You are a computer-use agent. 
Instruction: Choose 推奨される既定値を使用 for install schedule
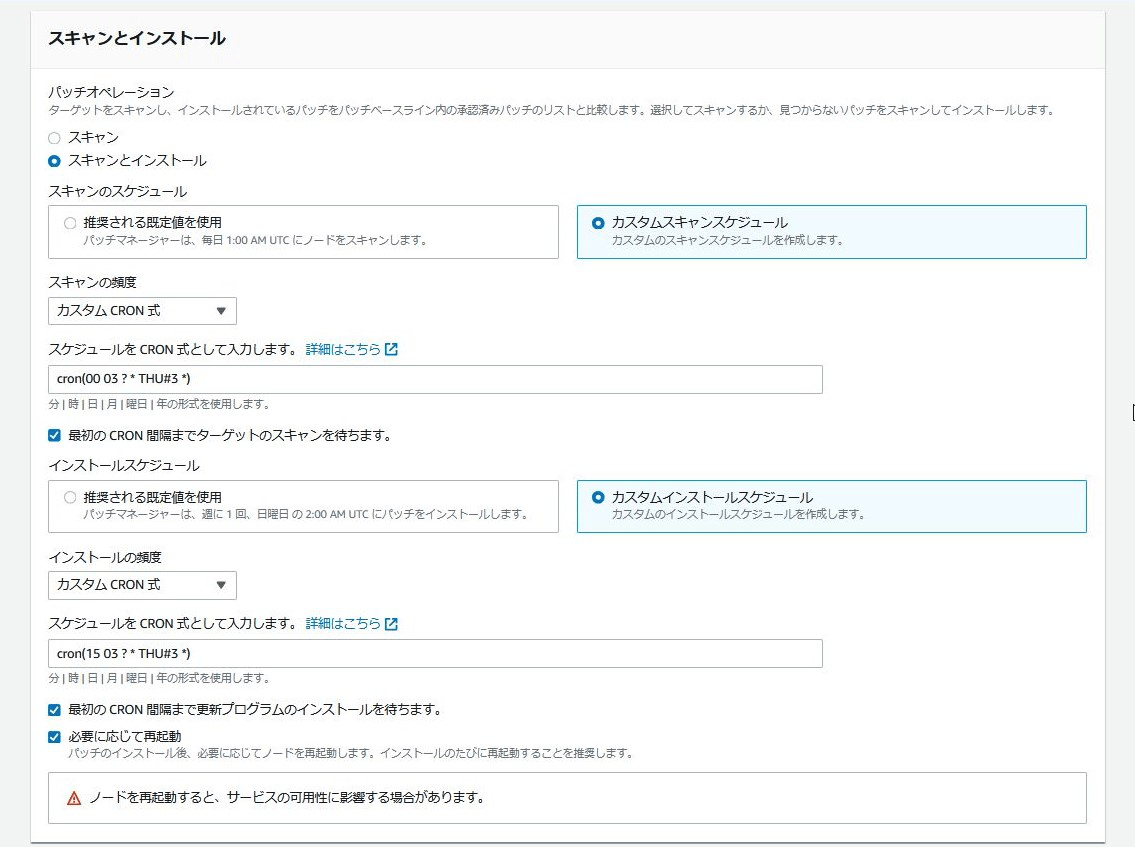(70, 497)
